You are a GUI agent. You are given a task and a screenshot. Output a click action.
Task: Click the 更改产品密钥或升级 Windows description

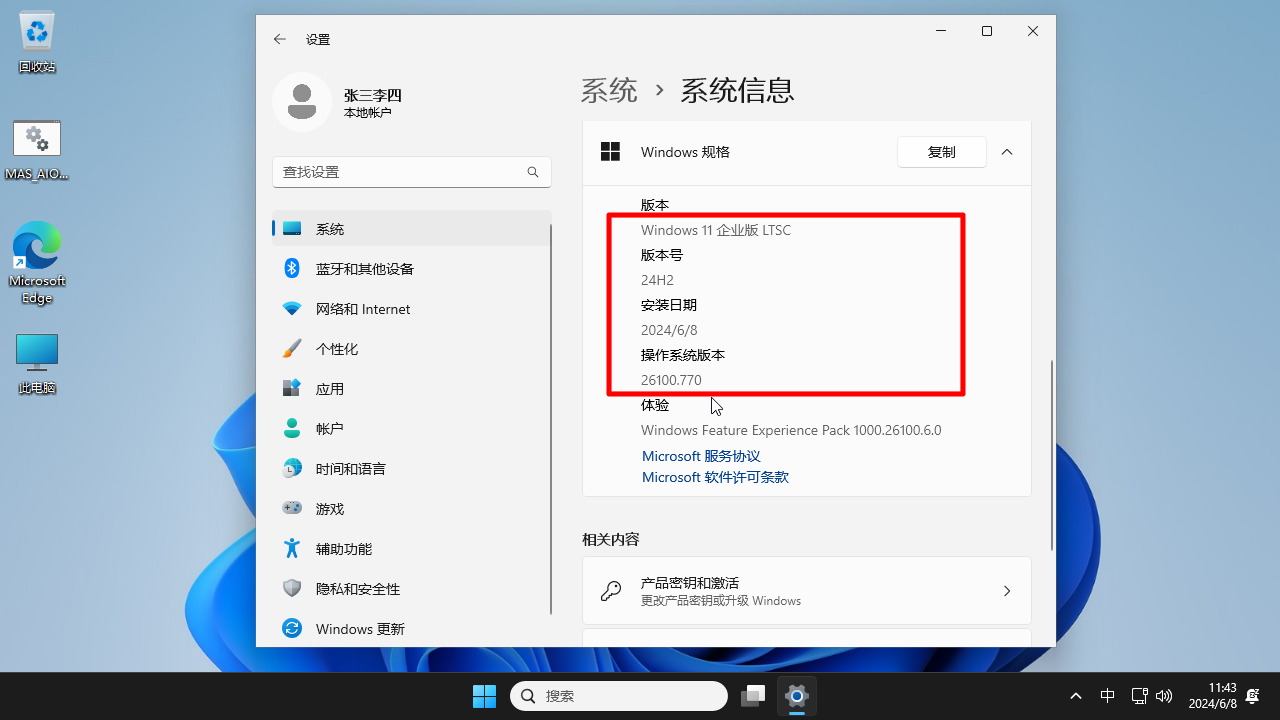pos(721,601)
